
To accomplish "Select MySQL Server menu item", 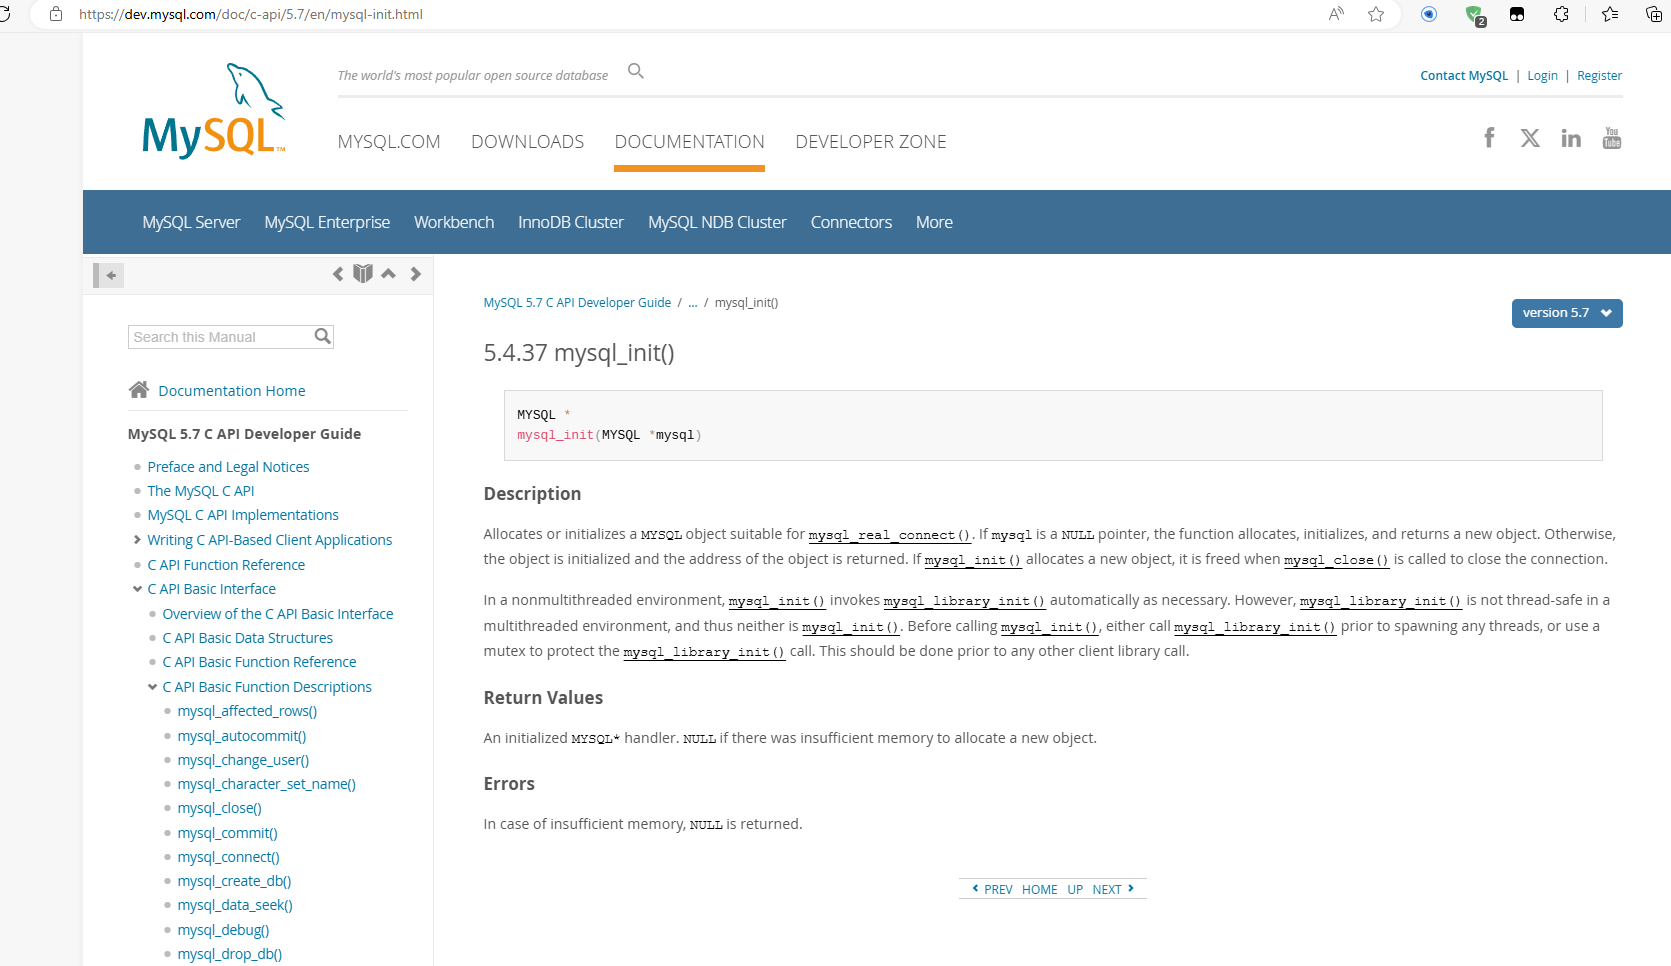I will [191, 222].
